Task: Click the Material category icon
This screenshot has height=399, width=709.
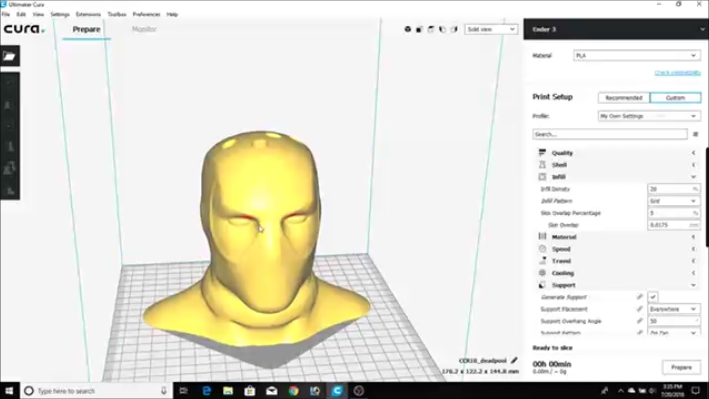Action: (542, 237)
